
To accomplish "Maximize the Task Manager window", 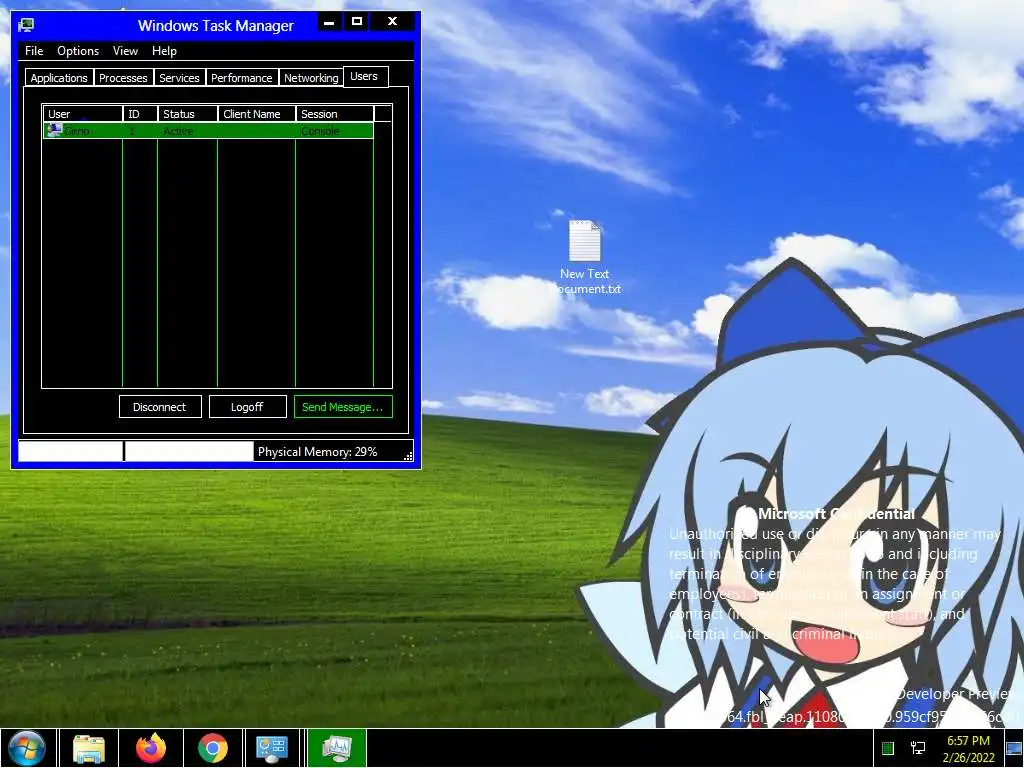I will click(357, 22).
